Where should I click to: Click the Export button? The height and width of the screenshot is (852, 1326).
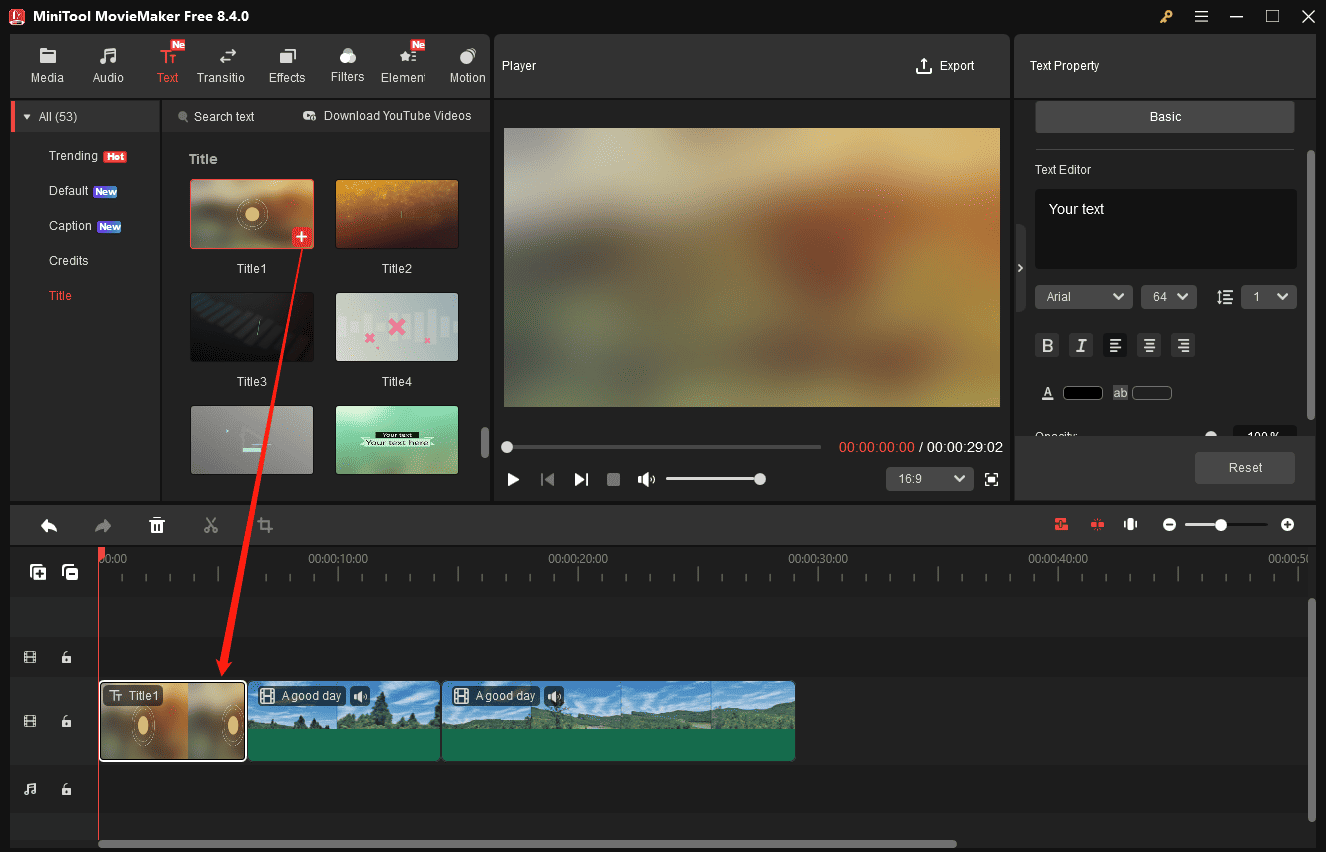(945, 66)
